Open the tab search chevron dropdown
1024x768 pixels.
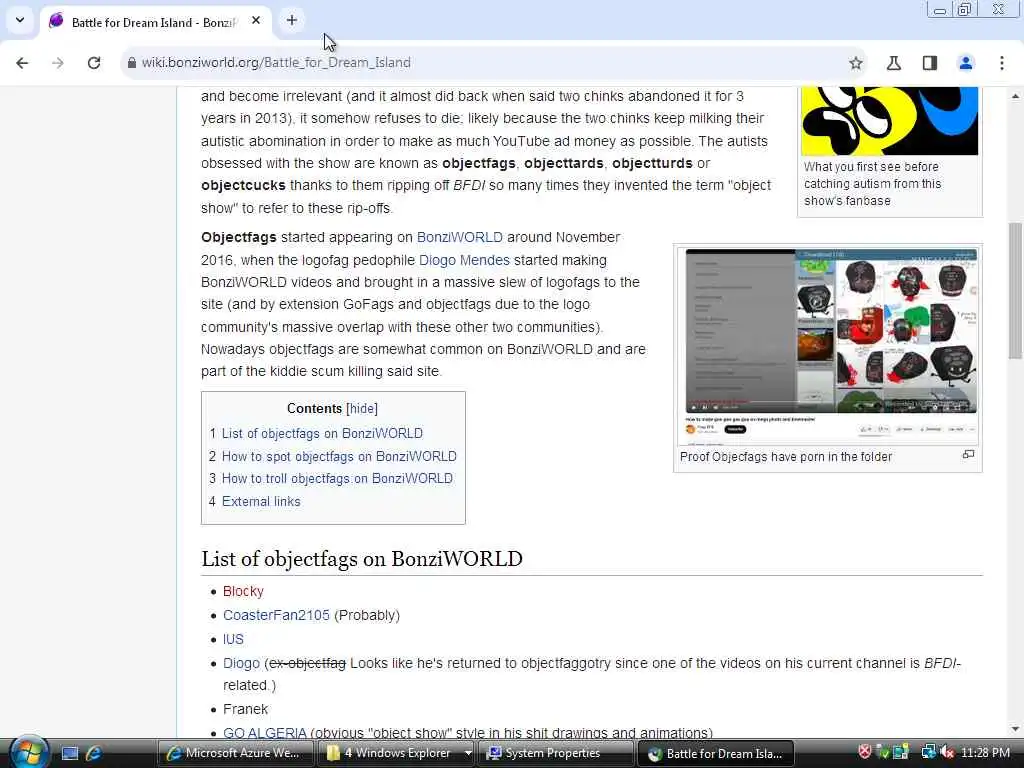coord(20,20)
